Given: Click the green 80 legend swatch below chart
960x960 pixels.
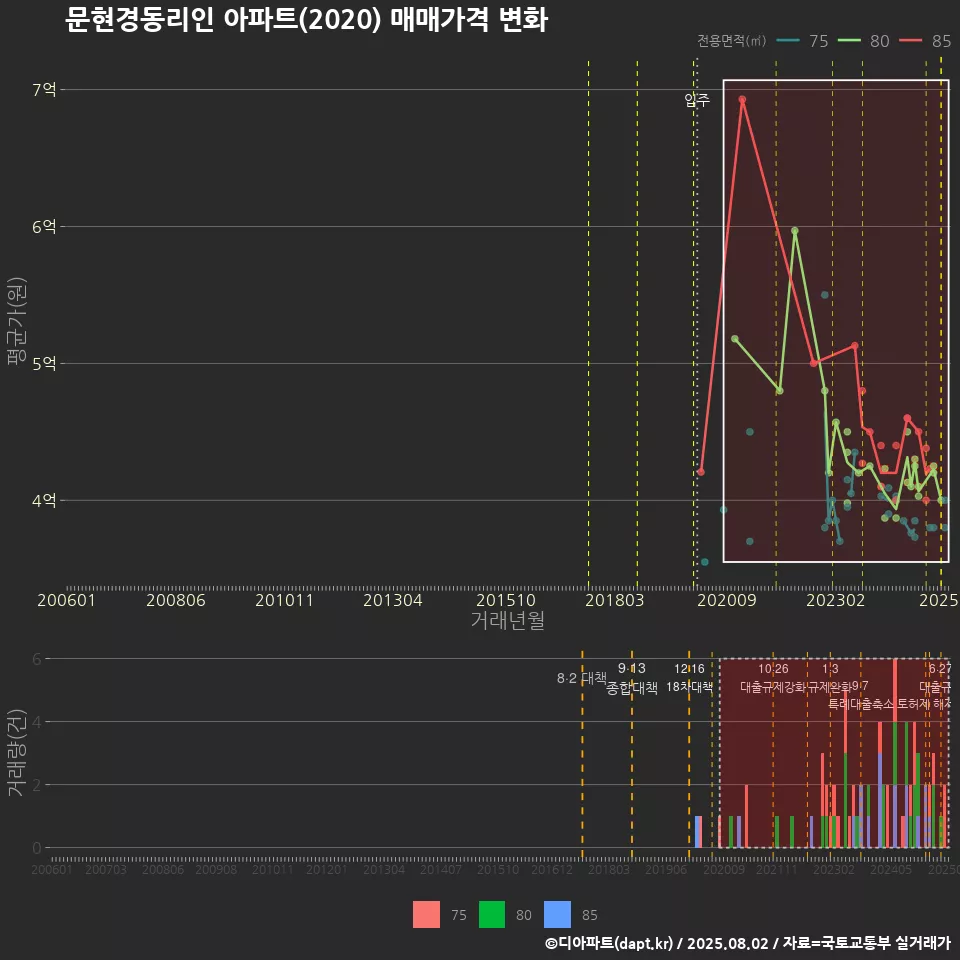Looking at the screenshot, I should point(492,915).
